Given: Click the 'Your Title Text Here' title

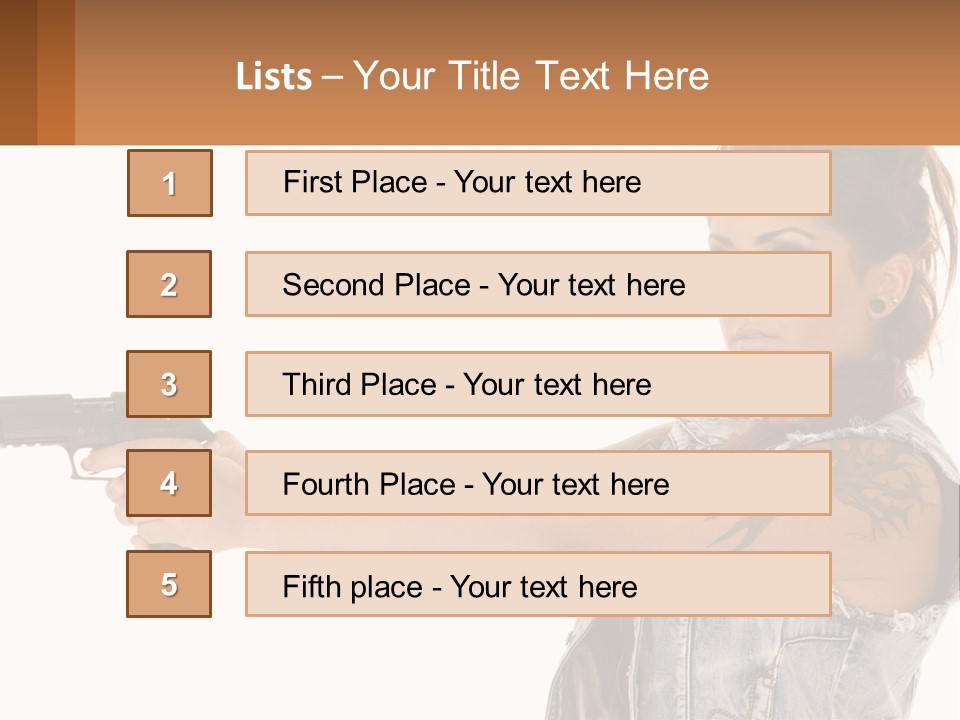Looking at the screenshot, I should (x=531, y=76).
